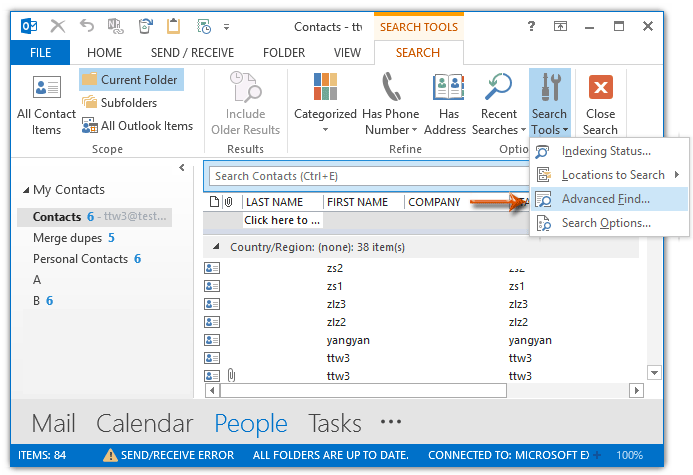Expand Locations to Search submenu
Image resolution: width=693 pixels, height=475 pixels.
tap(612, 175)
